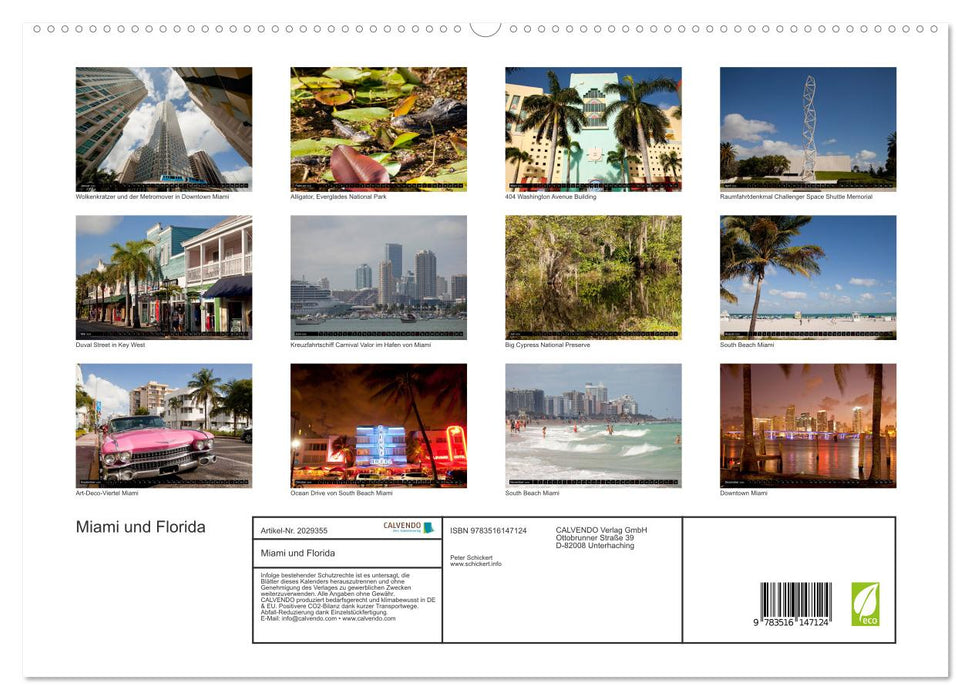
Task: Open the 404 Washington Avenue Building photo
Action: [x=592, y=128]
